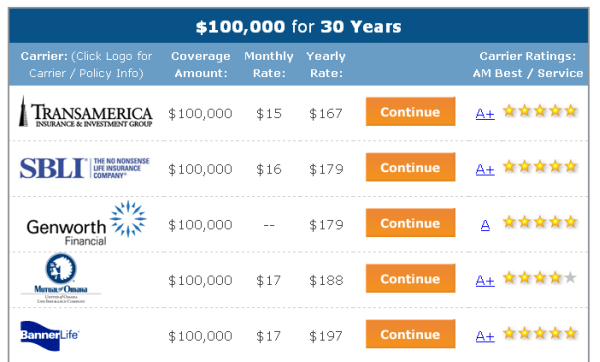Click Mutual of Omaha's four-star rating

pyautogui.click(x=540, y=277)
